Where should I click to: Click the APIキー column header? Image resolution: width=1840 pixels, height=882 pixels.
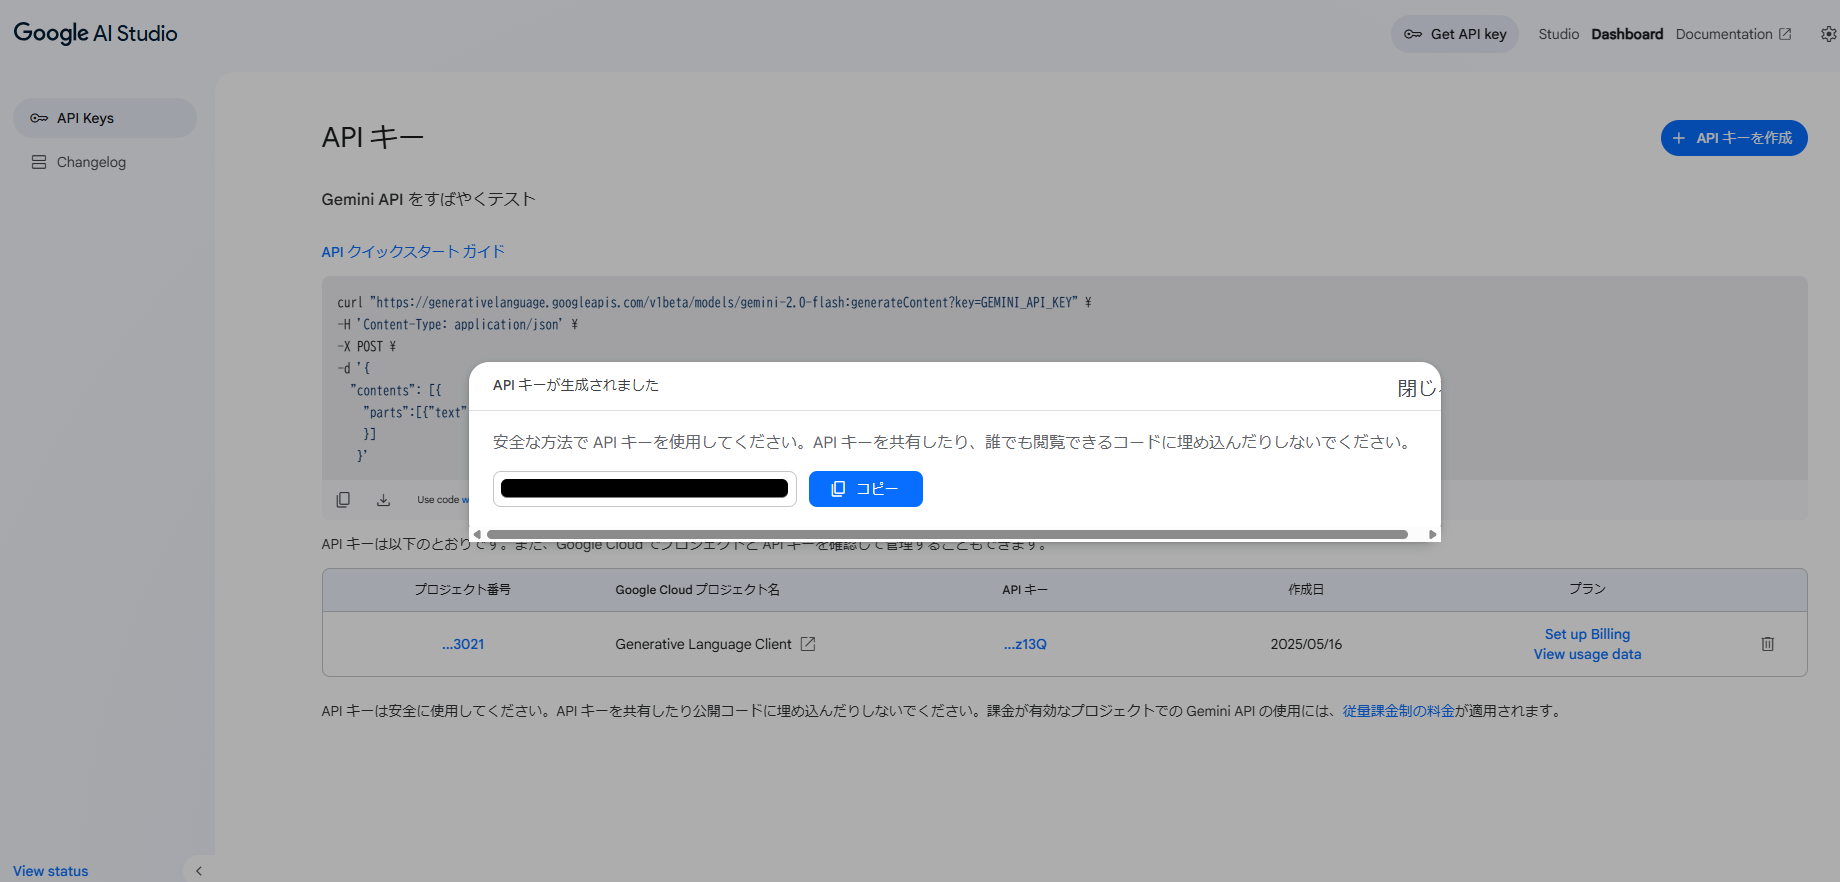(x=1025, y=590)
